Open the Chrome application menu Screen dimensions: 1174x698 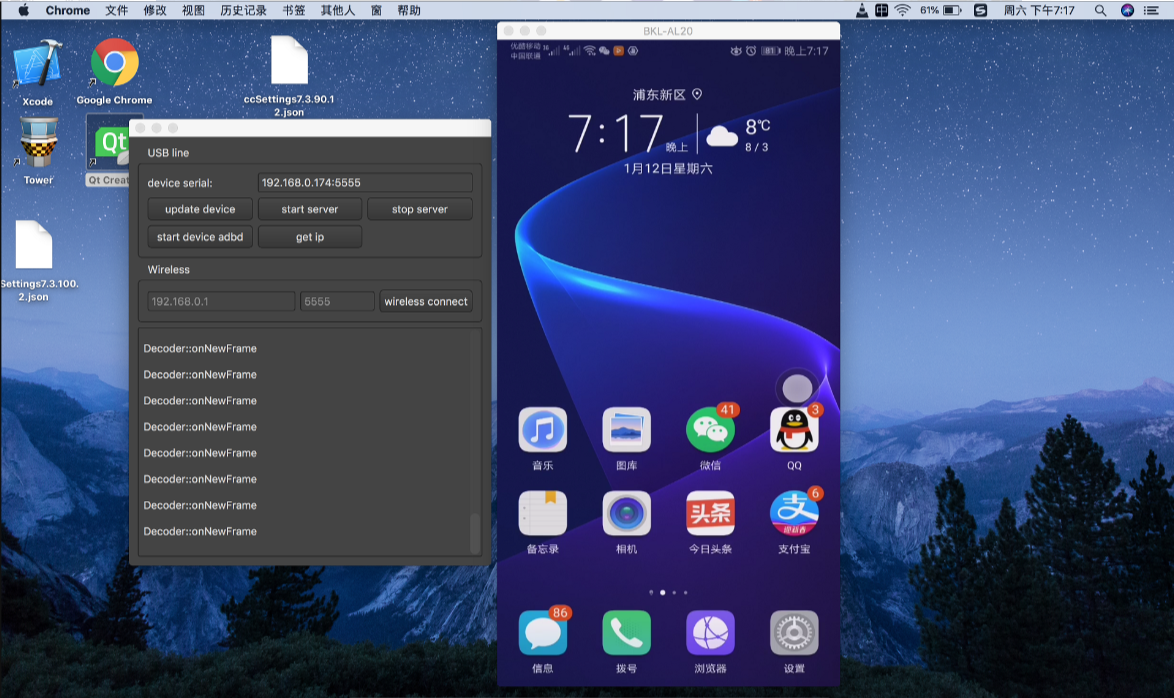[x=67, y=10]
